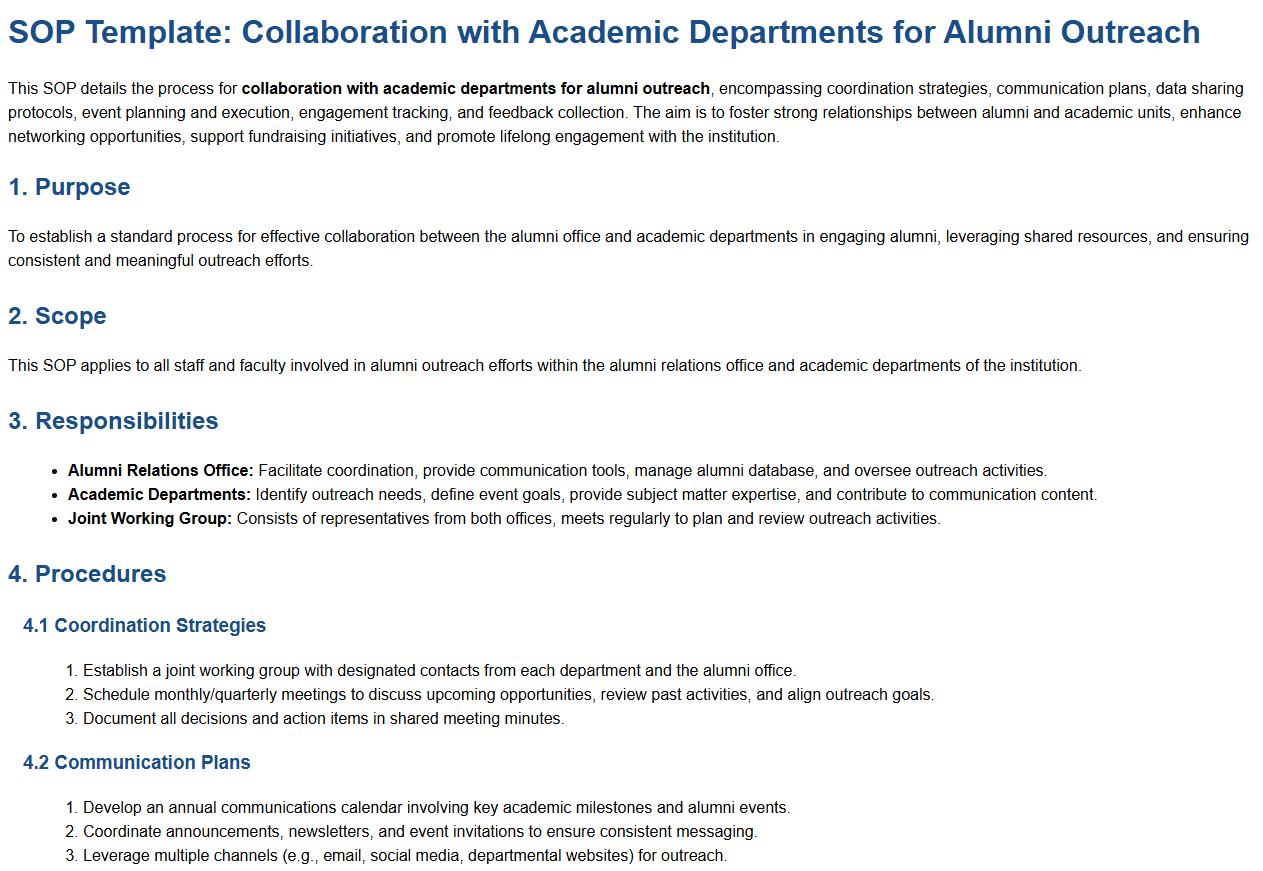This screenshot has width=1263, height=871.
Task: Click the 'Document all decisions' list item
Action: (x=323, y=719)
